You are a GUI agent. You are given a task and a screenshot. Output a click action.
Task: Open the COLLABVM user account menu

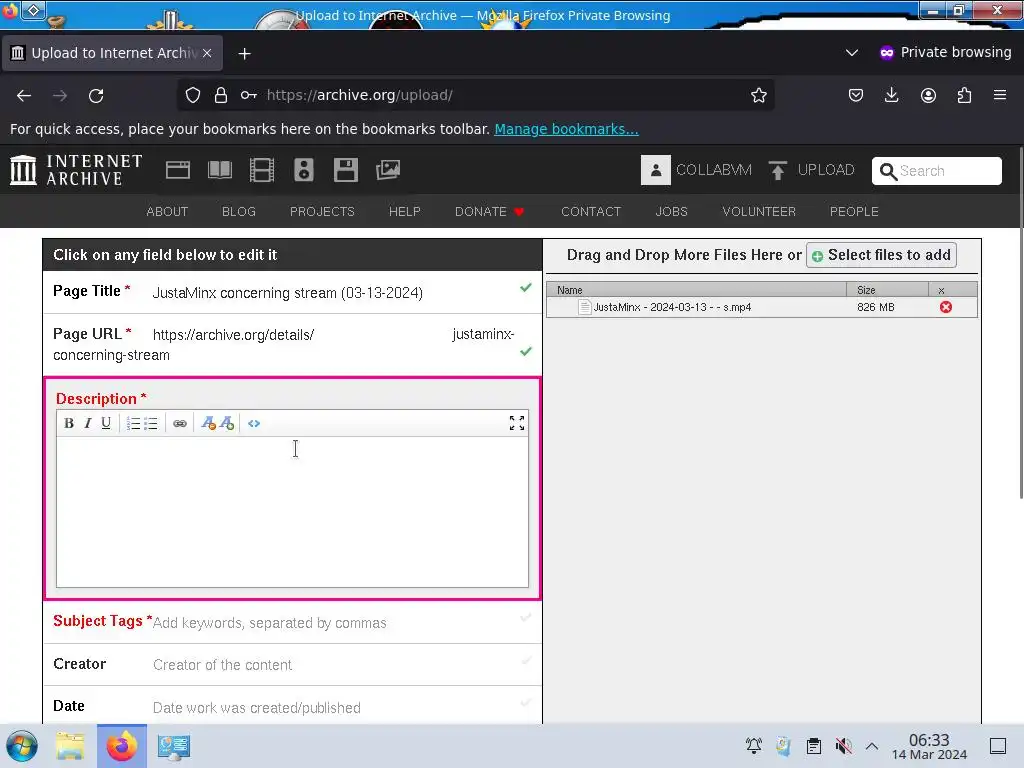pyautogui.click(x=696, y=170)
